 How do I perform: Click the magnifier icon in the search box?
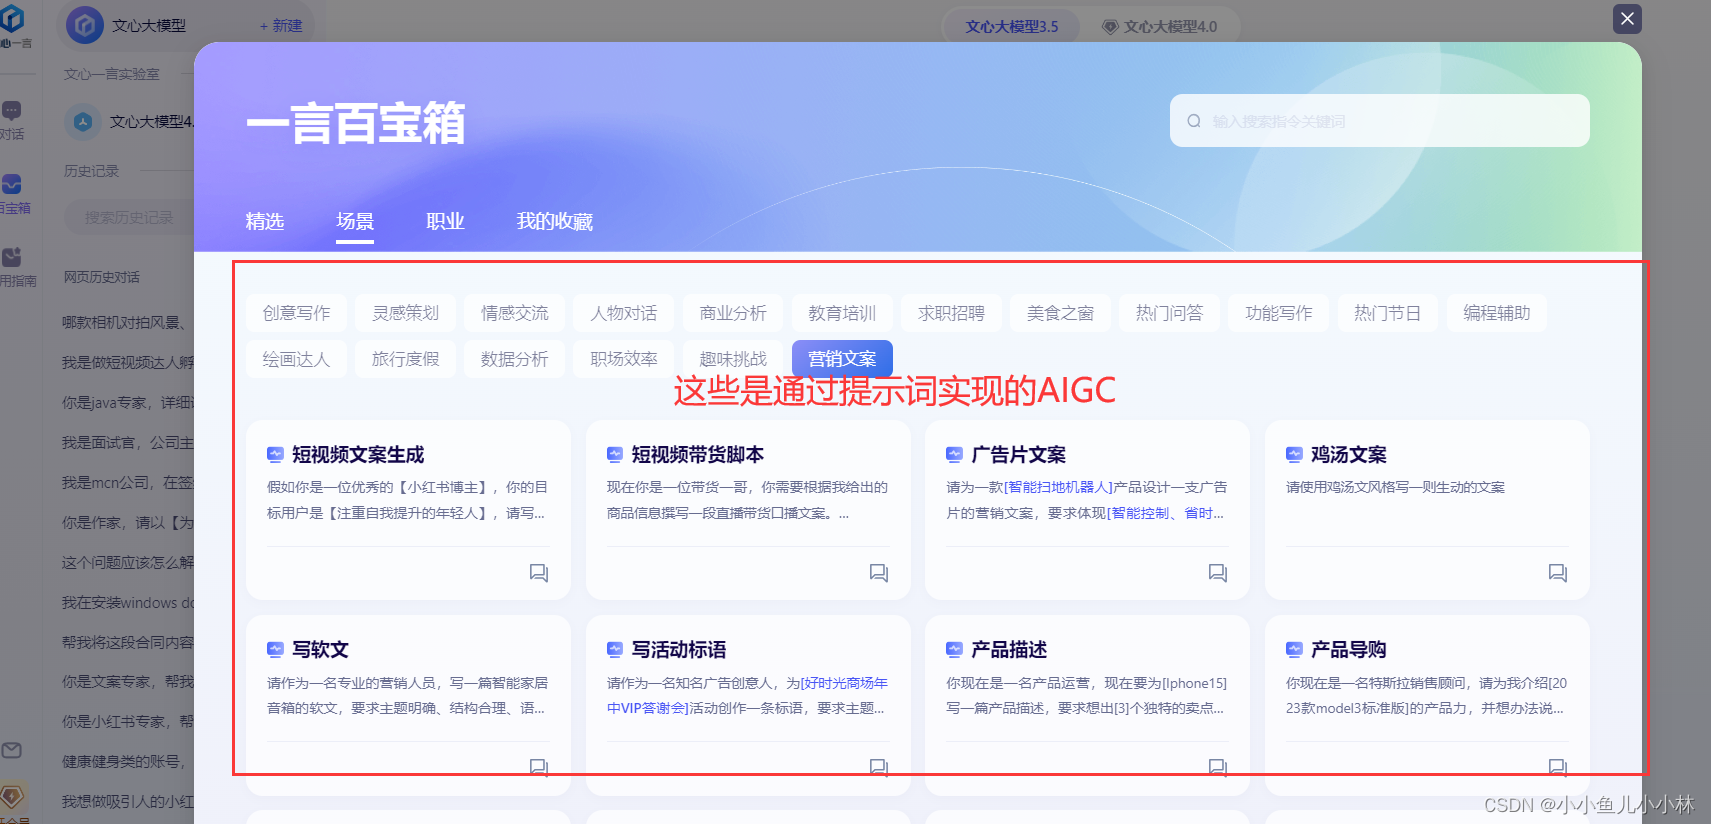click(x=1194, y=121)
